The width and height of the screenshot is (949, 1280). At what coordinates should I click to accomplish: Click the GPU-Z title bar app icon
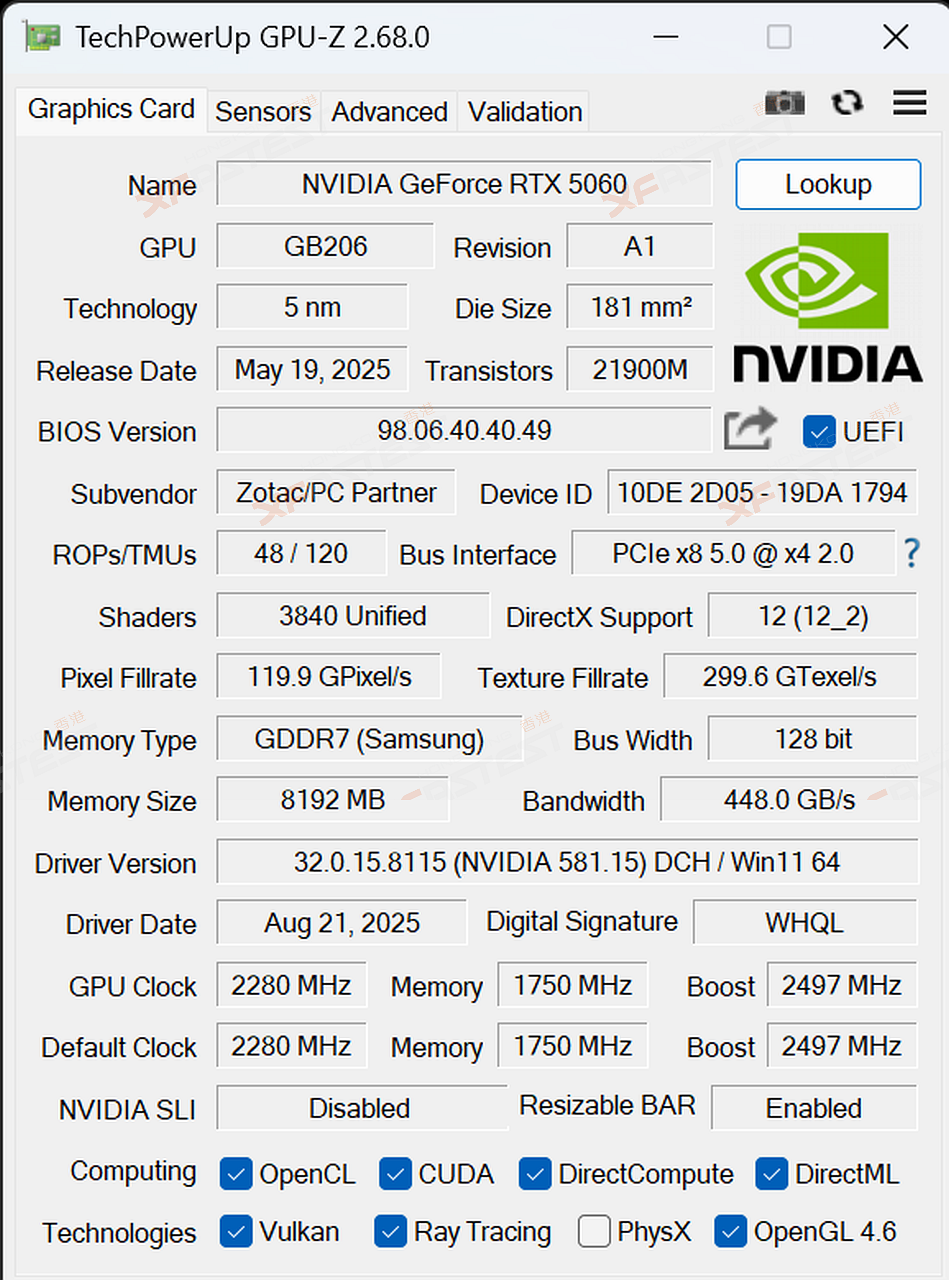[x=42, y=38]
